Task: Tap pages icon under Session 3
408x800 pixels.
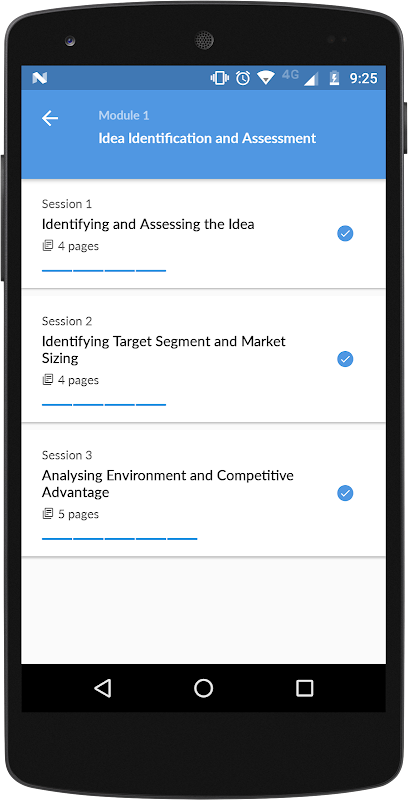Action: (x=47, y=514)
